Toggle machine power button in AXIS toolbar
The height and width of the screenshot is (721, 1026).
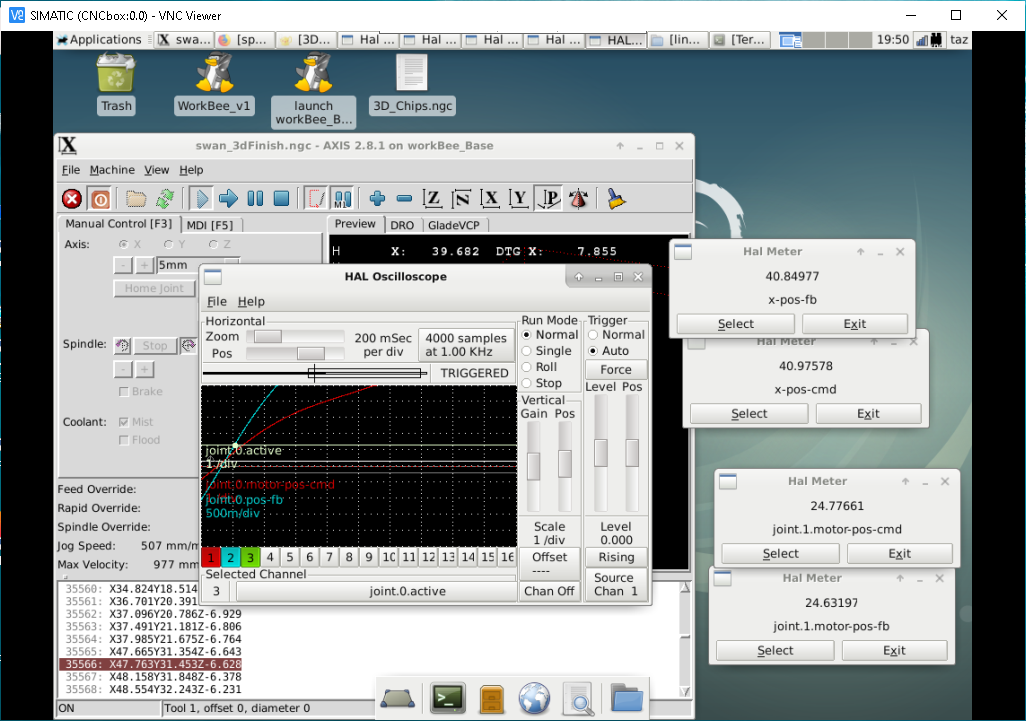click(100, 198)
